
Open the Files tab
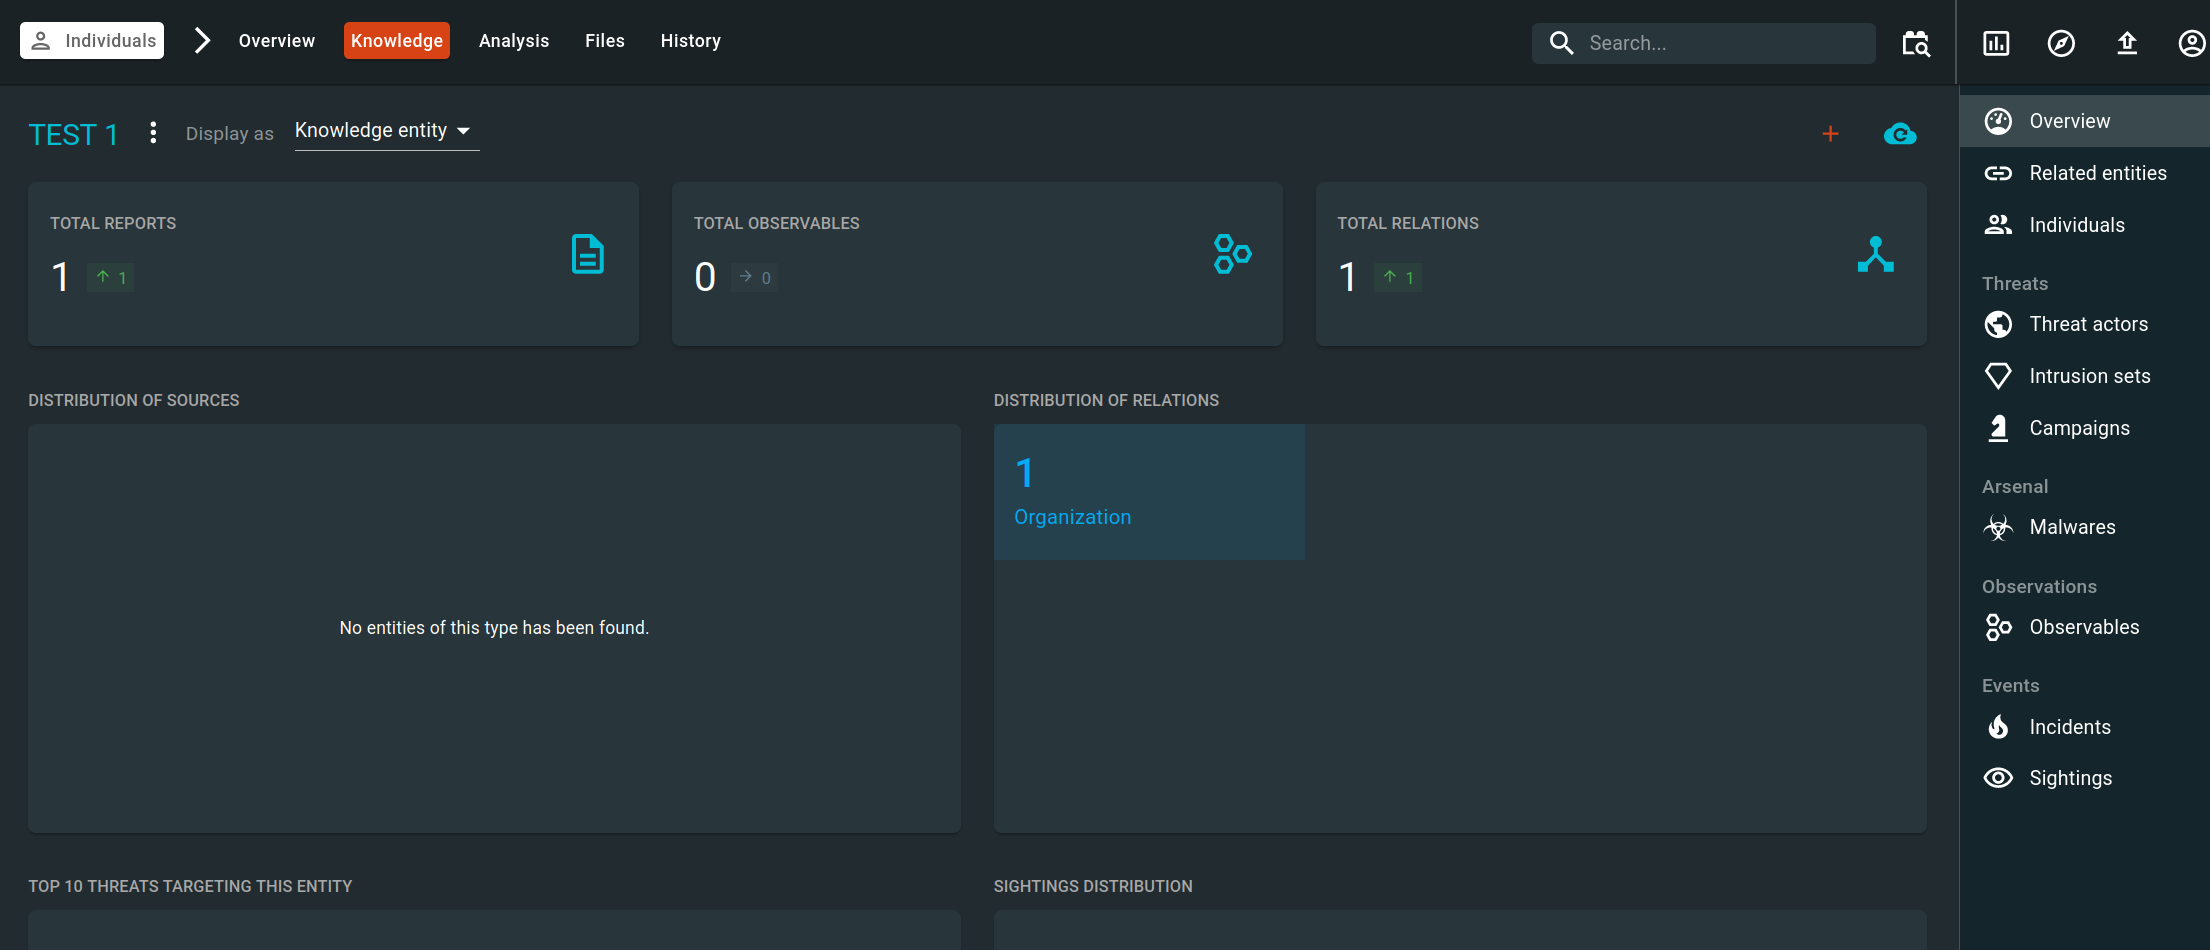point(605,41)
